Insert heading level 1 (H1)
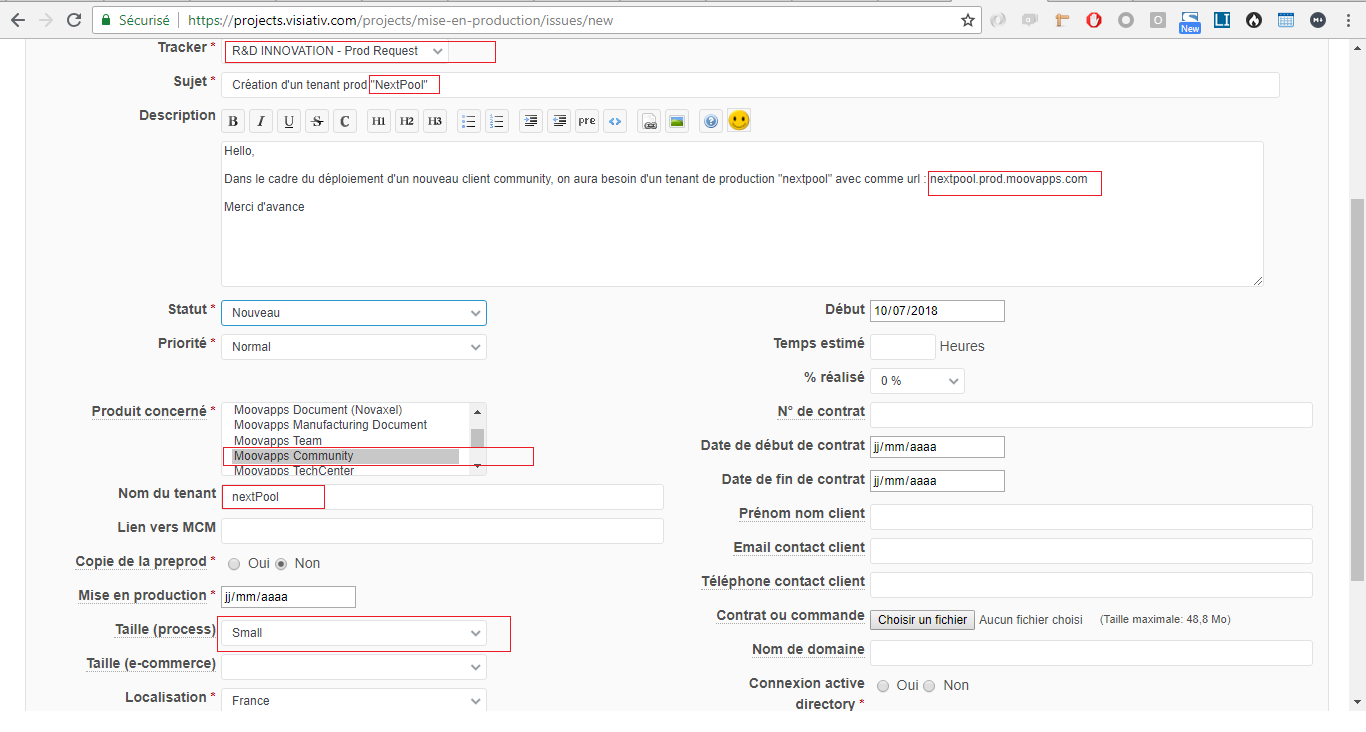 (x=379, y=122)
